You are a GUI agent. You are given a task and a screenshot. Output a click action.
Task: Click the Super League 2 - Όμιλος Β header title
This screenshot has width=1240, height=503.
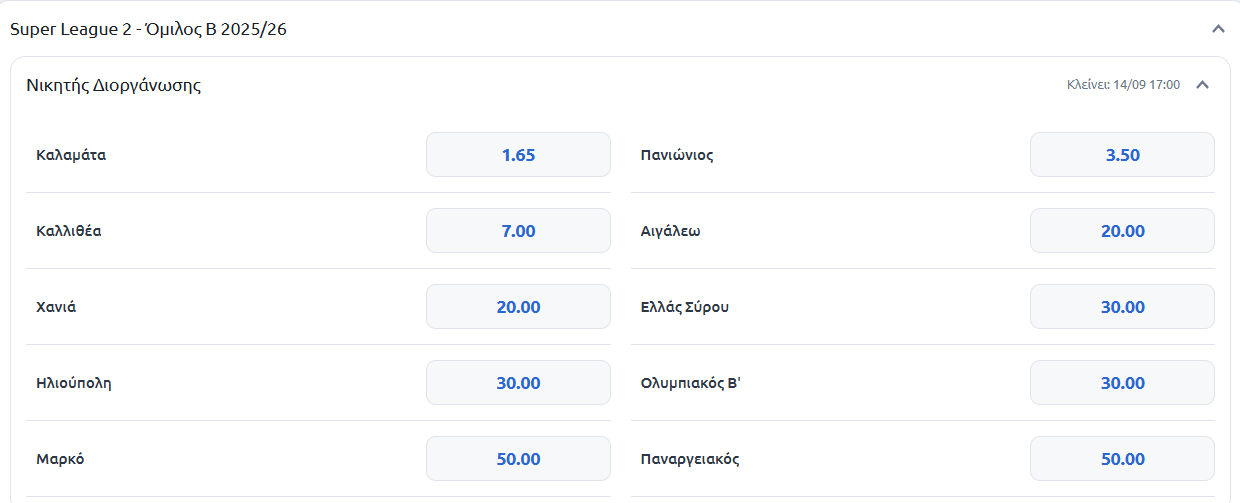tap(148, 29)
